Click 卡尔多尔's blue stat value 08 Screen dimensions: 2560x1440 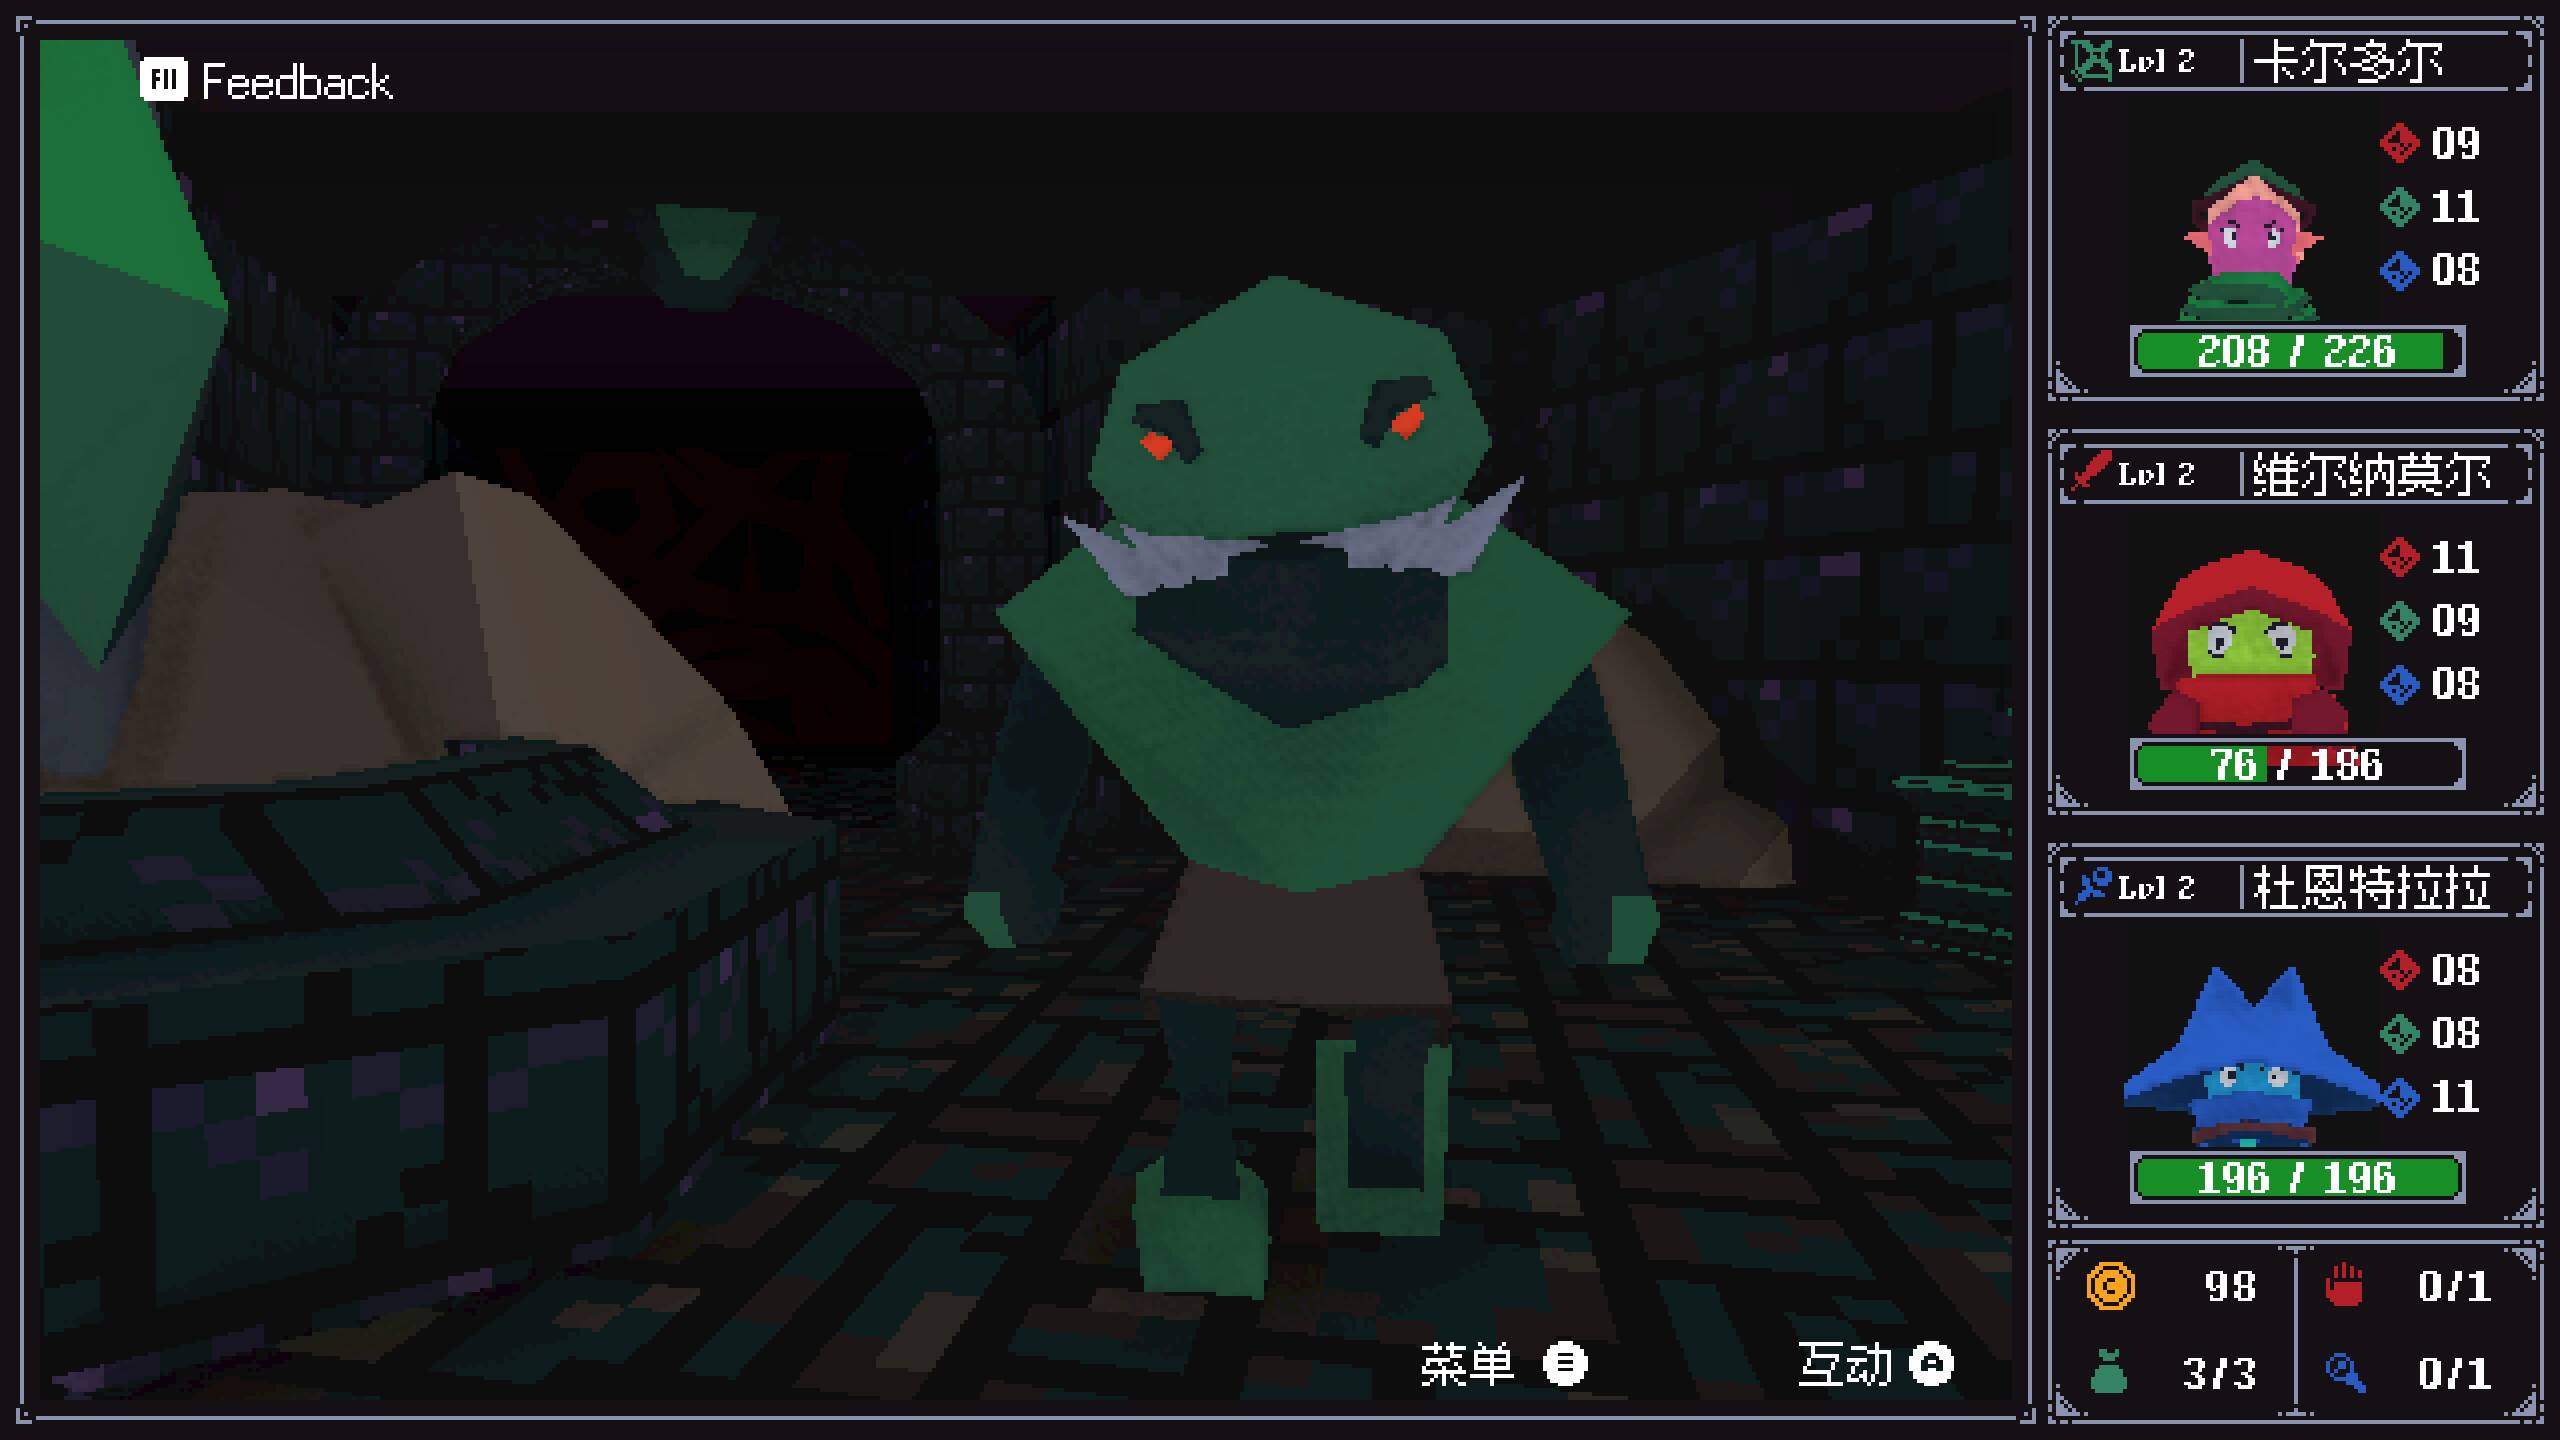(x=2456, y=270)
